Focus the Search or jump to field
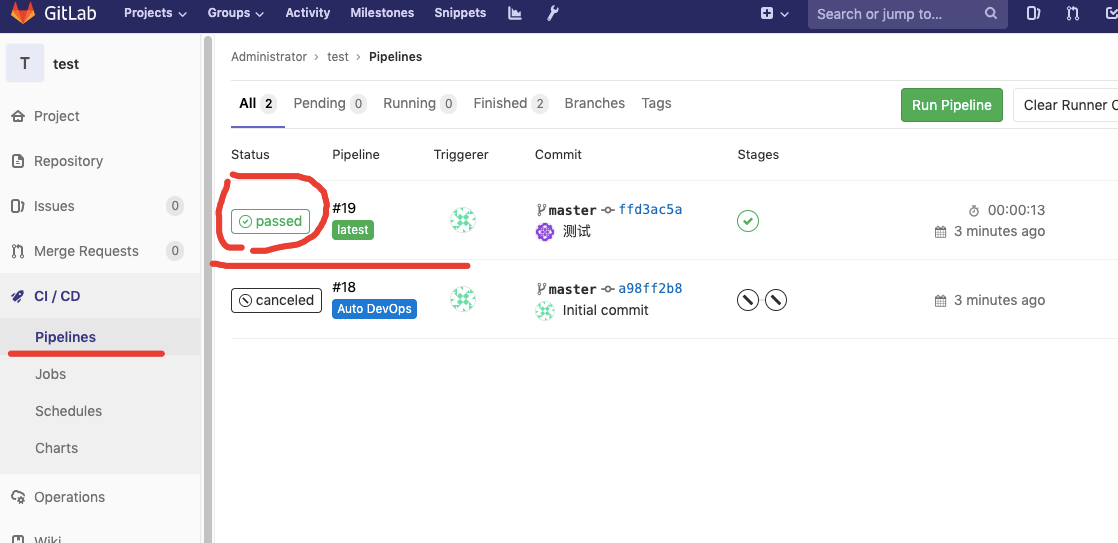1118x543 pixels. click(x=896, y=14)
